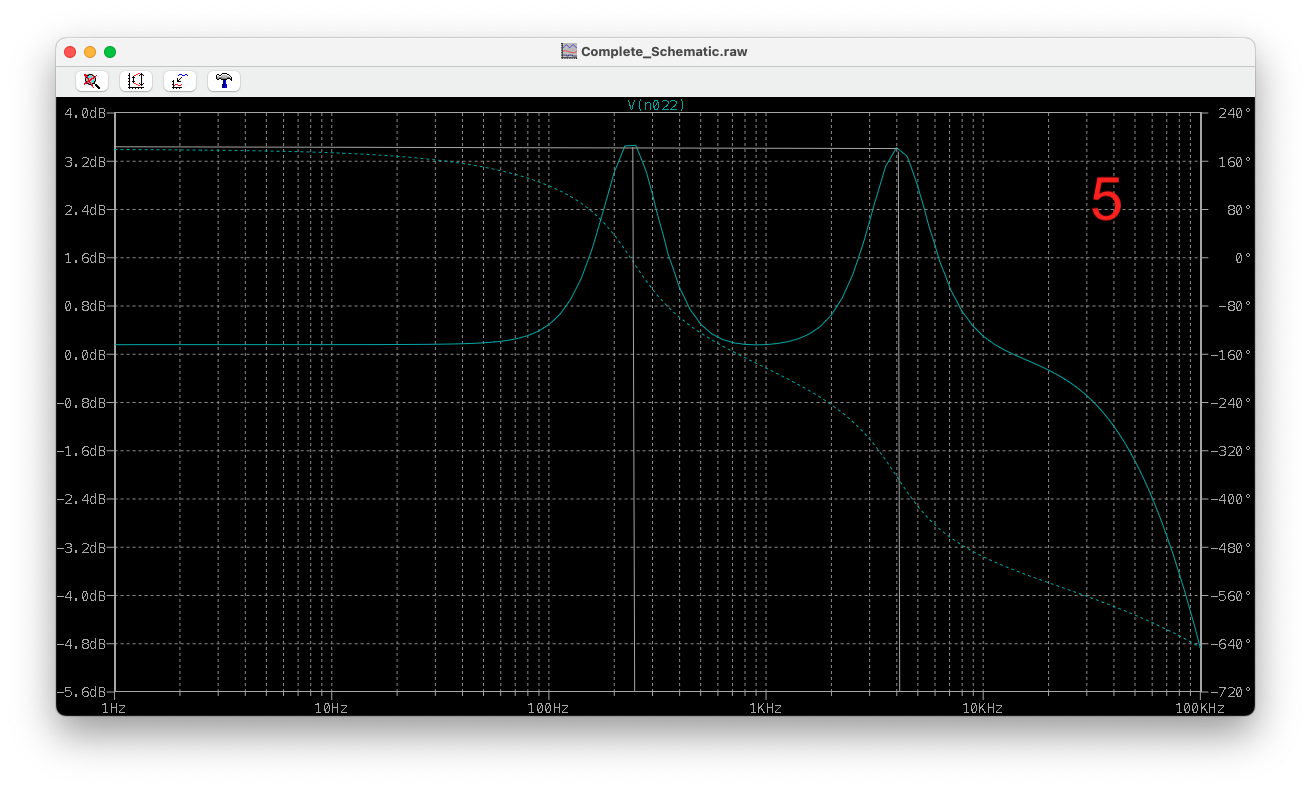Screen dimensions: 1311x790
Task: Click the 10KHz frequency axis label
Action: [x=982, y=708]
